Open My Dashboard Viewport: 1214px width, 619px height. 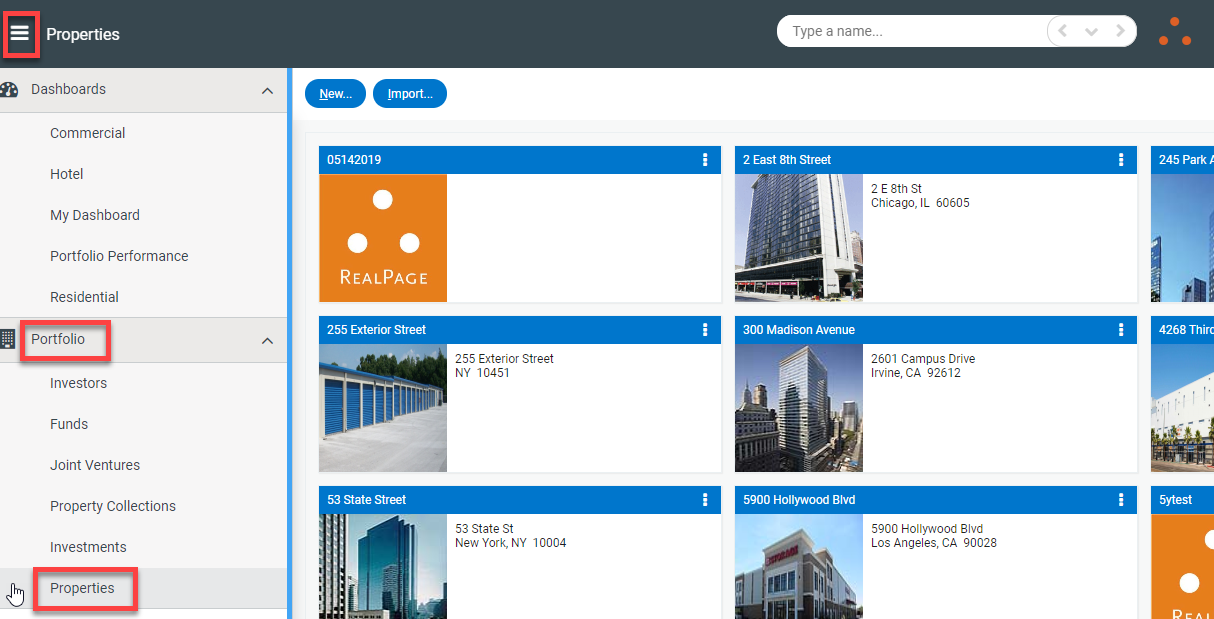[95, 215]
